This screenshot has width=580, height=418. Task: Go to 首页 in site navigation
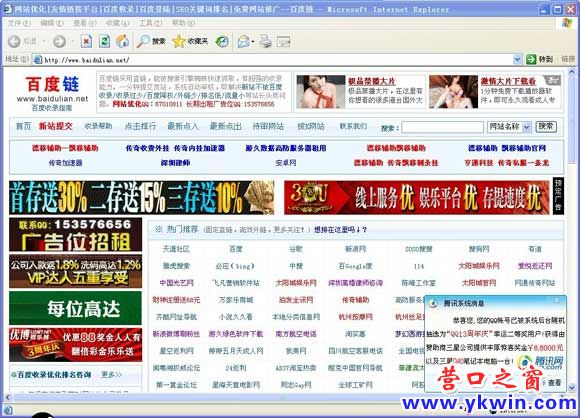[x=23, y=126]
